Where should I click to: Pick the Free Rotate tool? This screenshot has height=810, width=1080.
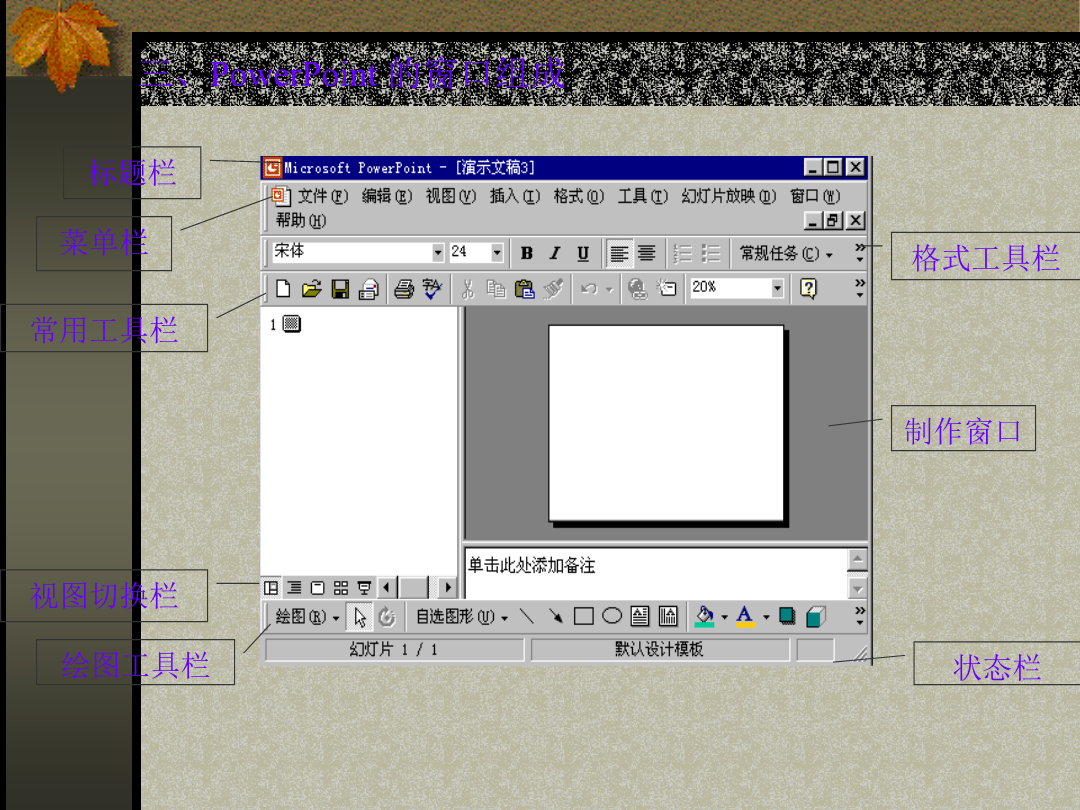(x=387, y=616)
